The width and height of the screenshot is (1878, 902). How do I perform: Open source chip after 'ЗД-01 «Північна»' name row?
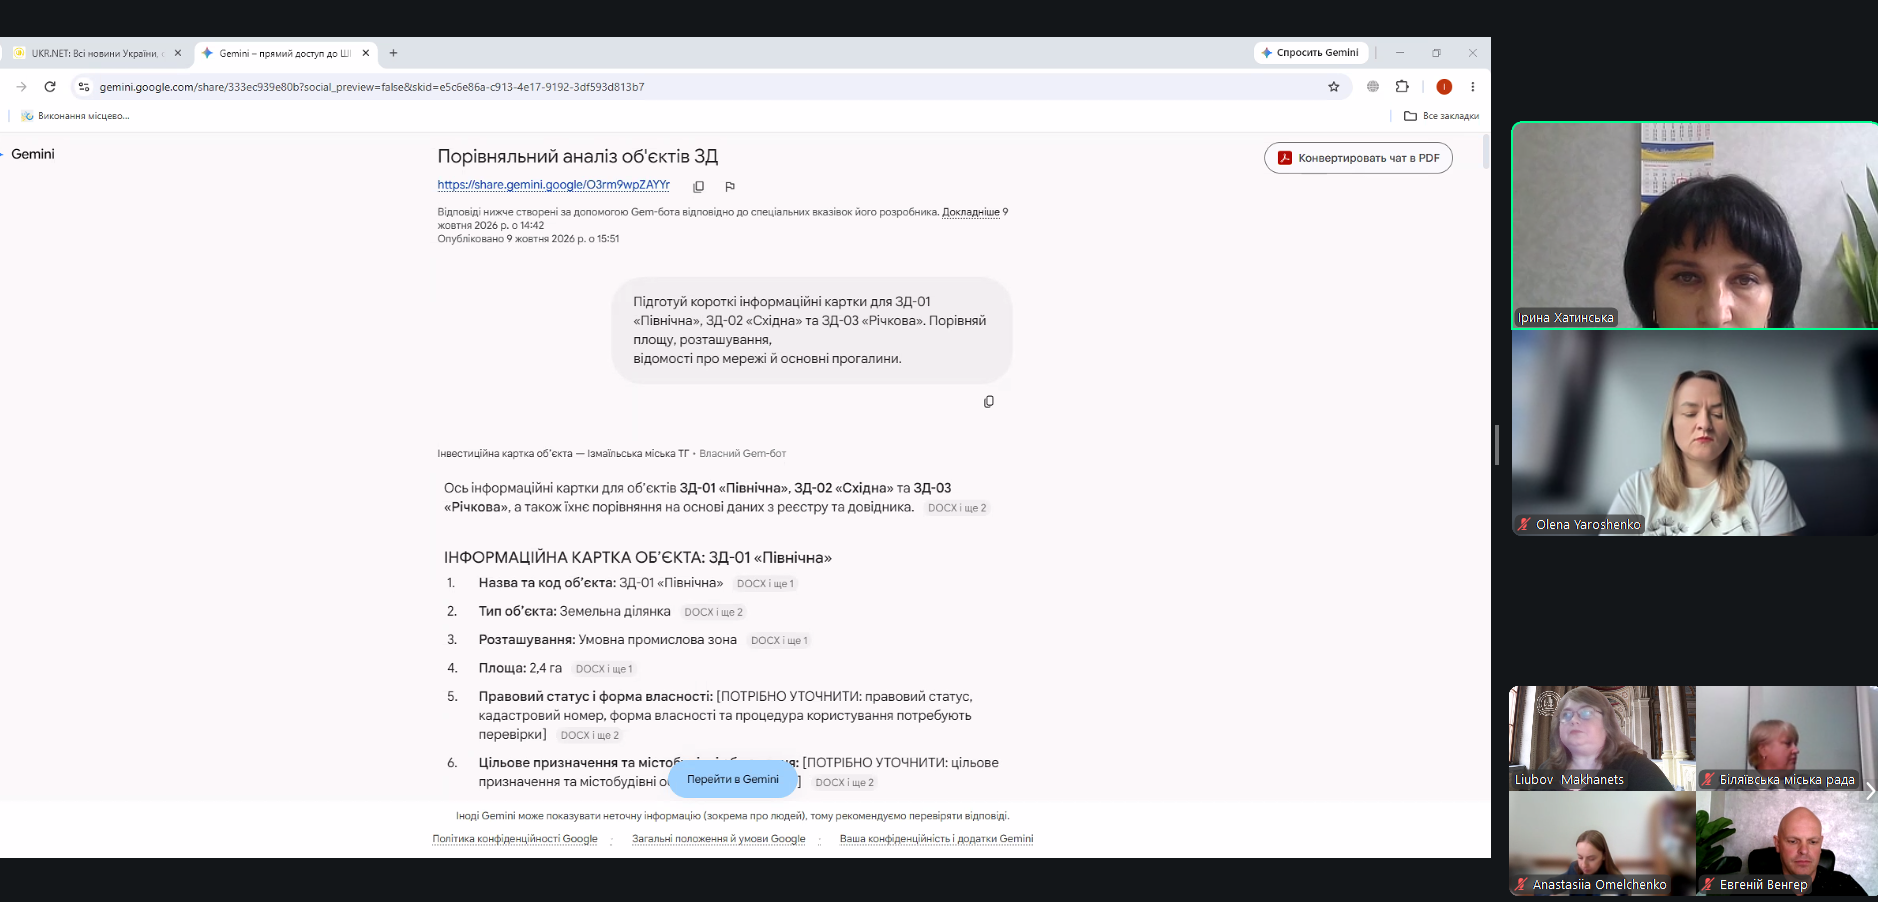[x=765, y=584]
